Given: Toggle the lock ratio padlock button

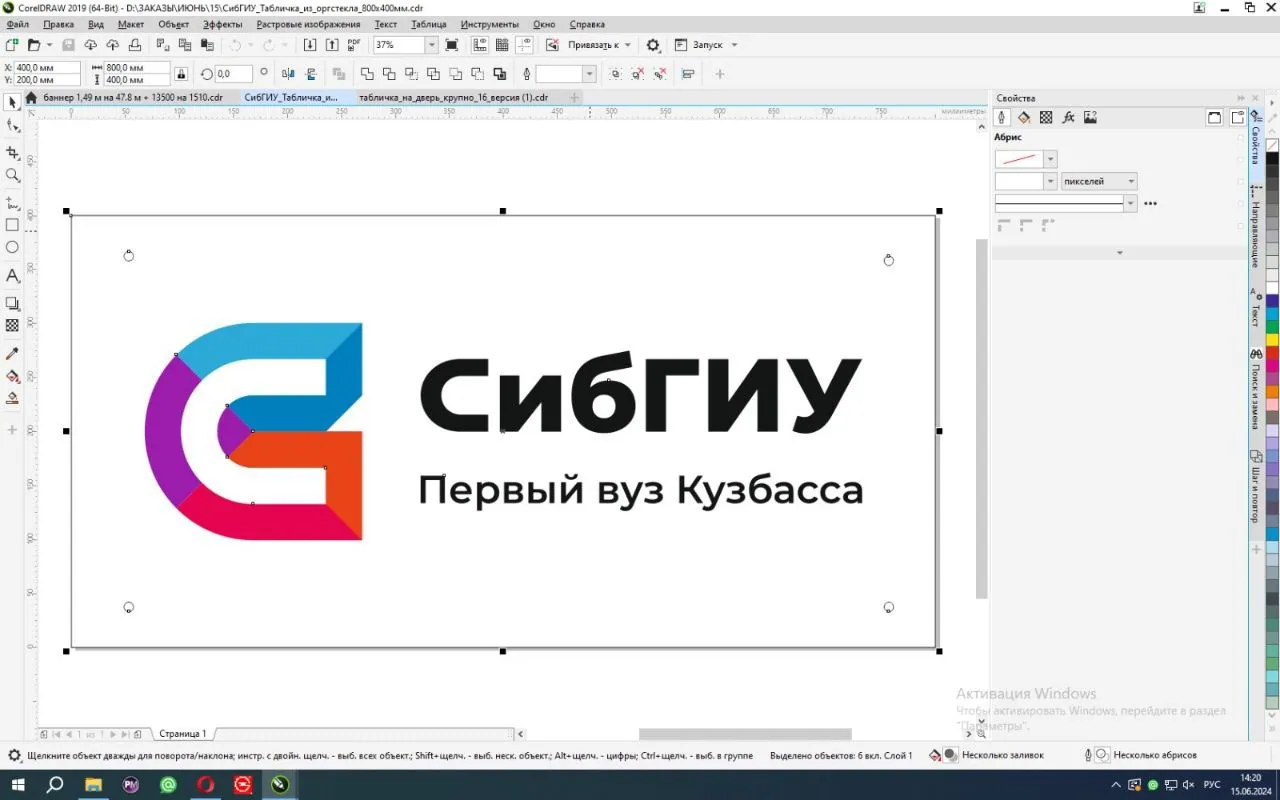Looking at the screenshot, I should tap(181, 74).
